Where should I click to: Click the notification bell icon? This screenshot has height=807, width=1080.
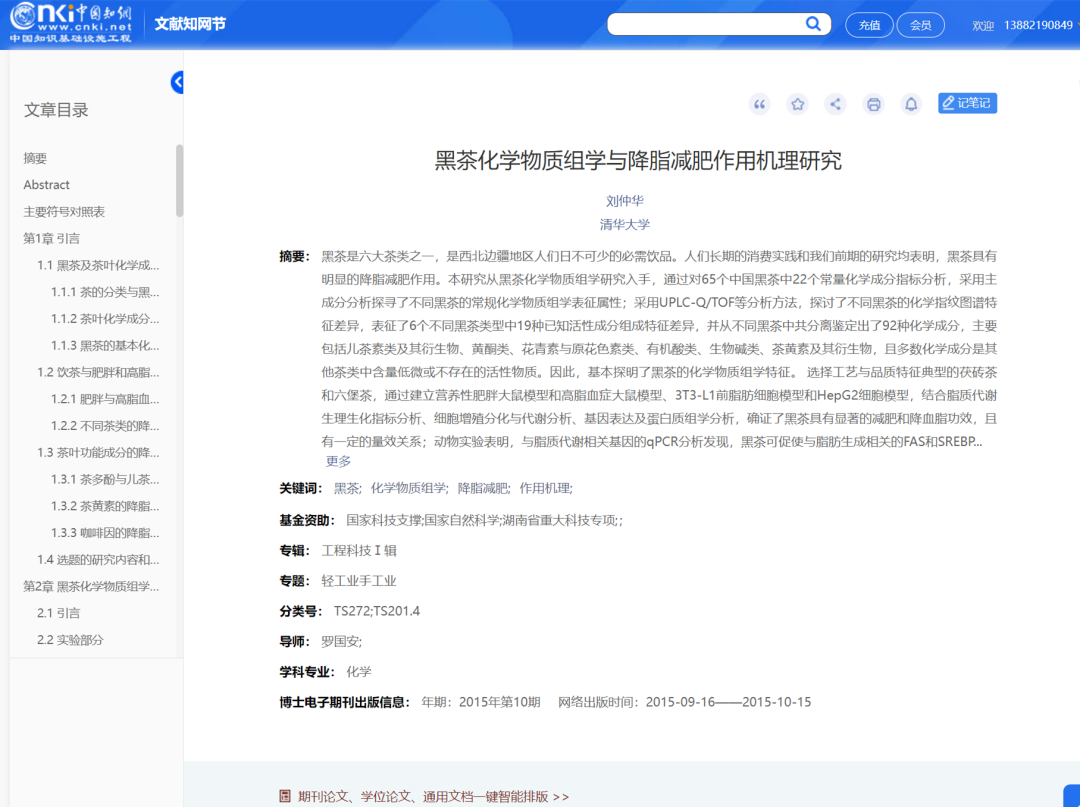[x=911, y=103]
